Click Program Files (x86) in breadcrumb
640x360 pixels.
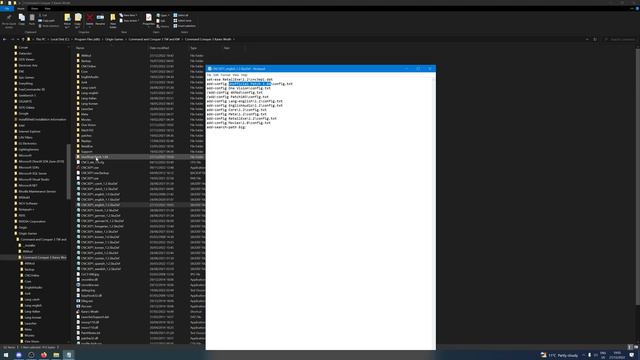pyautogui.click(x=87, y=39)
